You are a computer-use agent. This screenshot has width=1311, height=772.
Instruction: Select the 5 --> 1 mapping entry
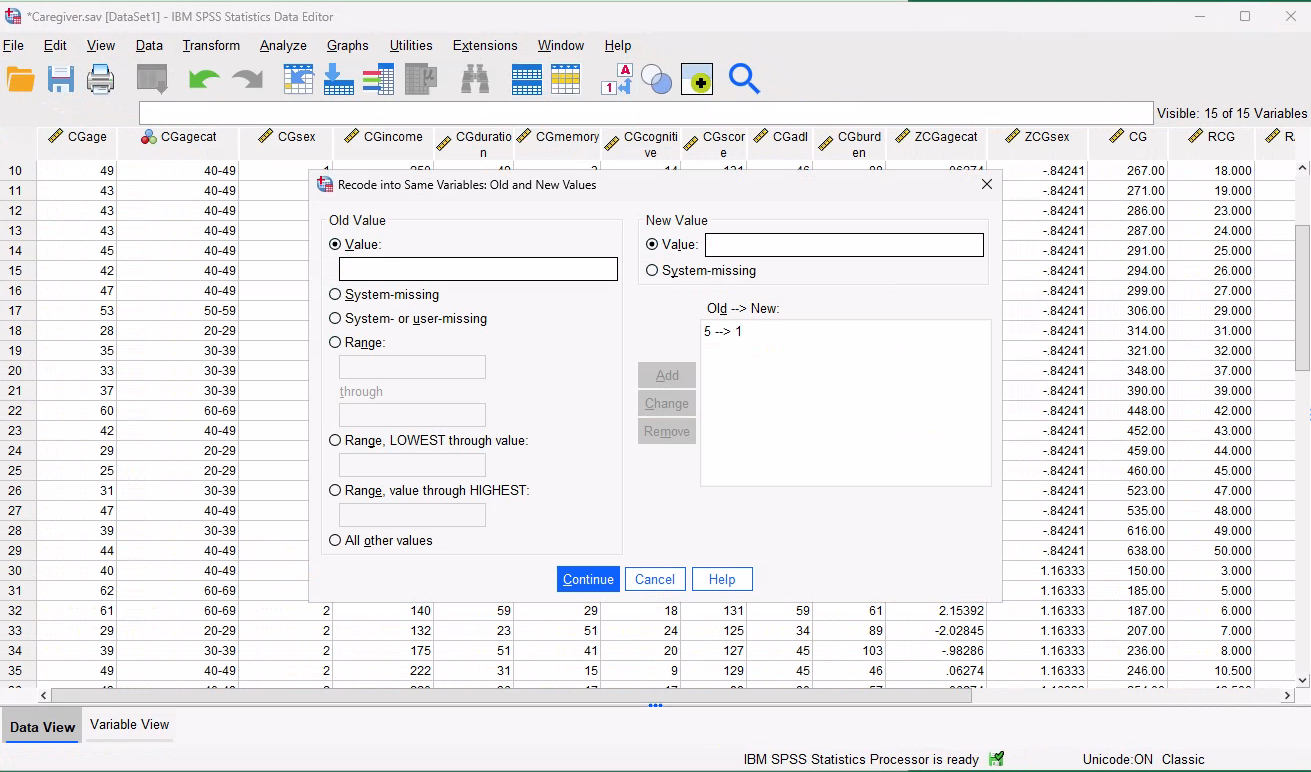723,332
